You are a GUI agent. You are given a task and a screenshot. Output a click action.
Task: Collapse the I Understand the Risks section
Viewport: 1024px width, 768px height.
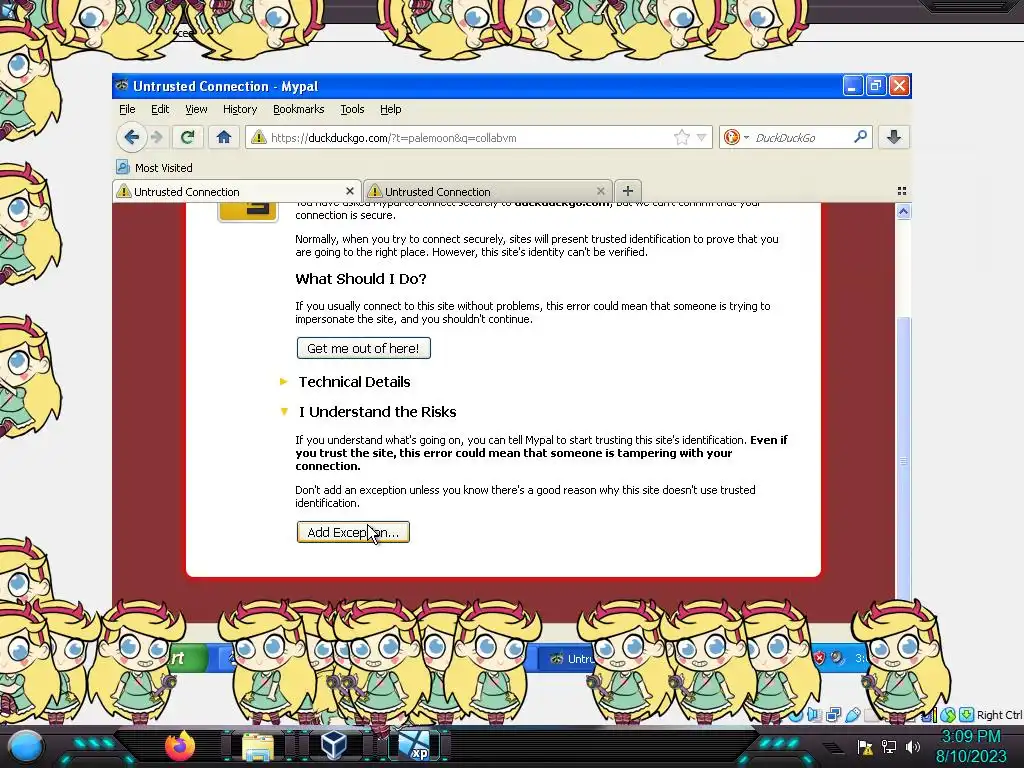(377, 411)
